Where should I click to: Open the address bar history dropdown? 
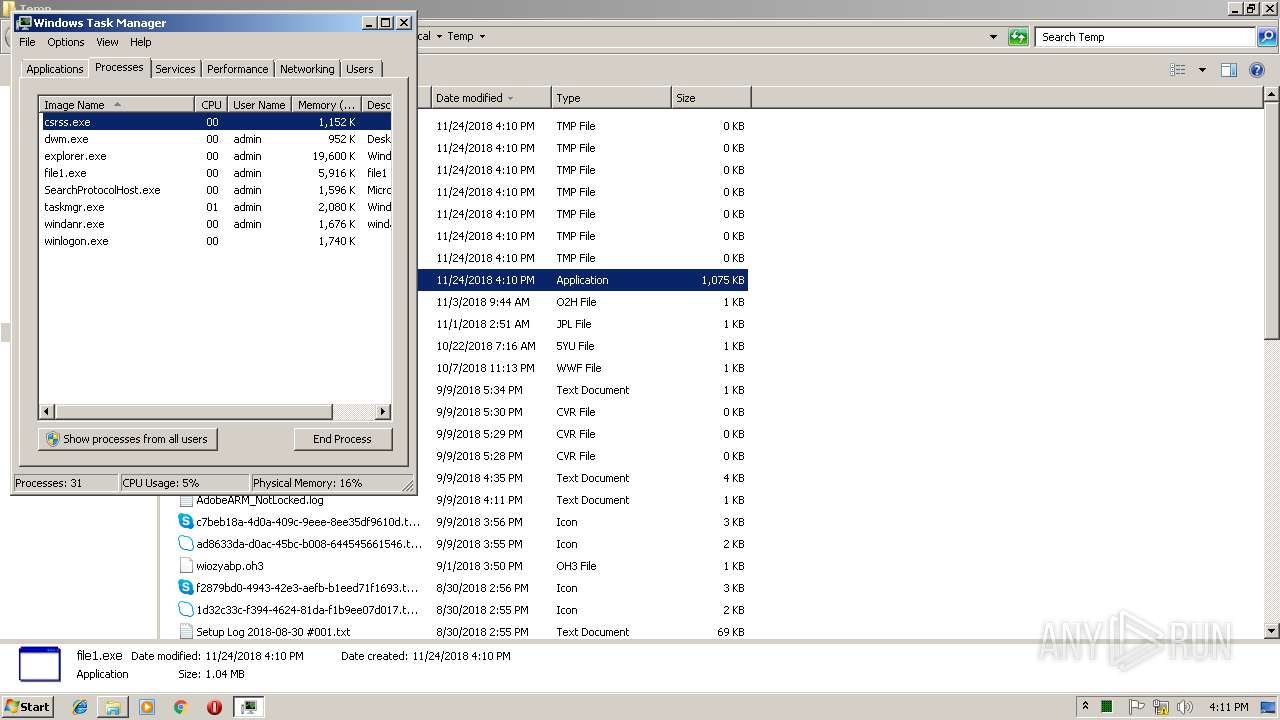993,37
